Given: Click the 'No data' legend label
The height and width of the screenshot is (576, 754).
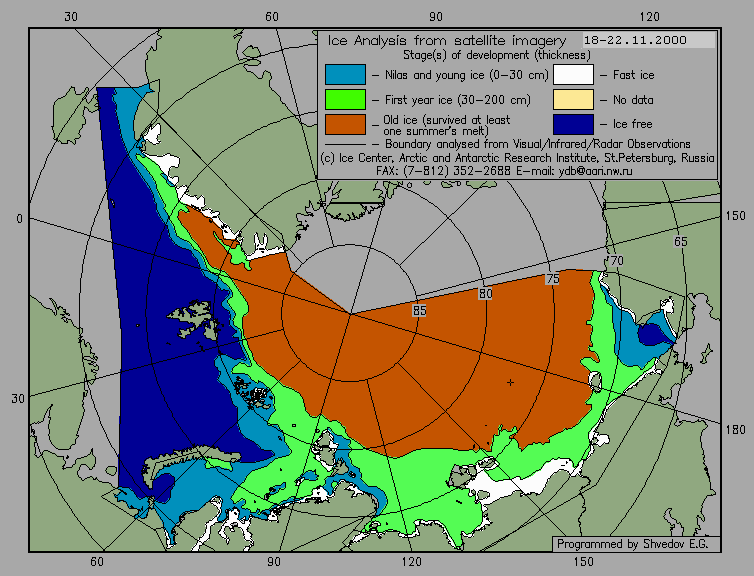Looking at the screenshot, I should 633,100.
